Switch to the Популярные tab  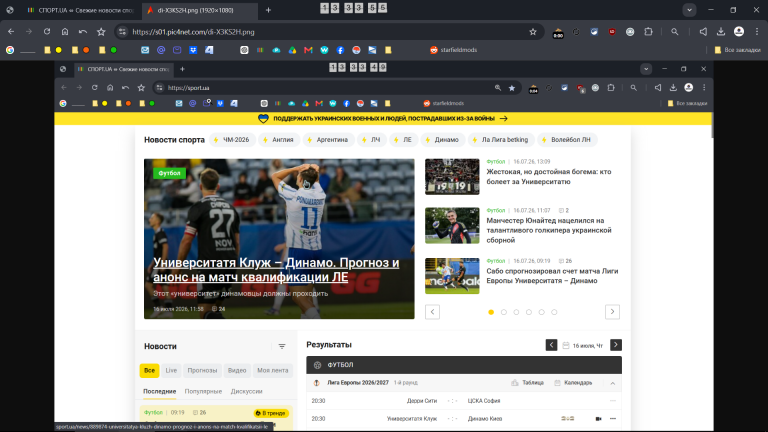click(203, 391)
